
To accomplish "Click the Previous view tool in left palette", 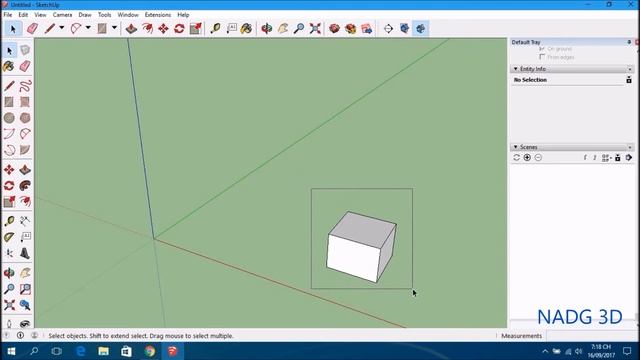I will pyautogui.click(x=25, y=305).
